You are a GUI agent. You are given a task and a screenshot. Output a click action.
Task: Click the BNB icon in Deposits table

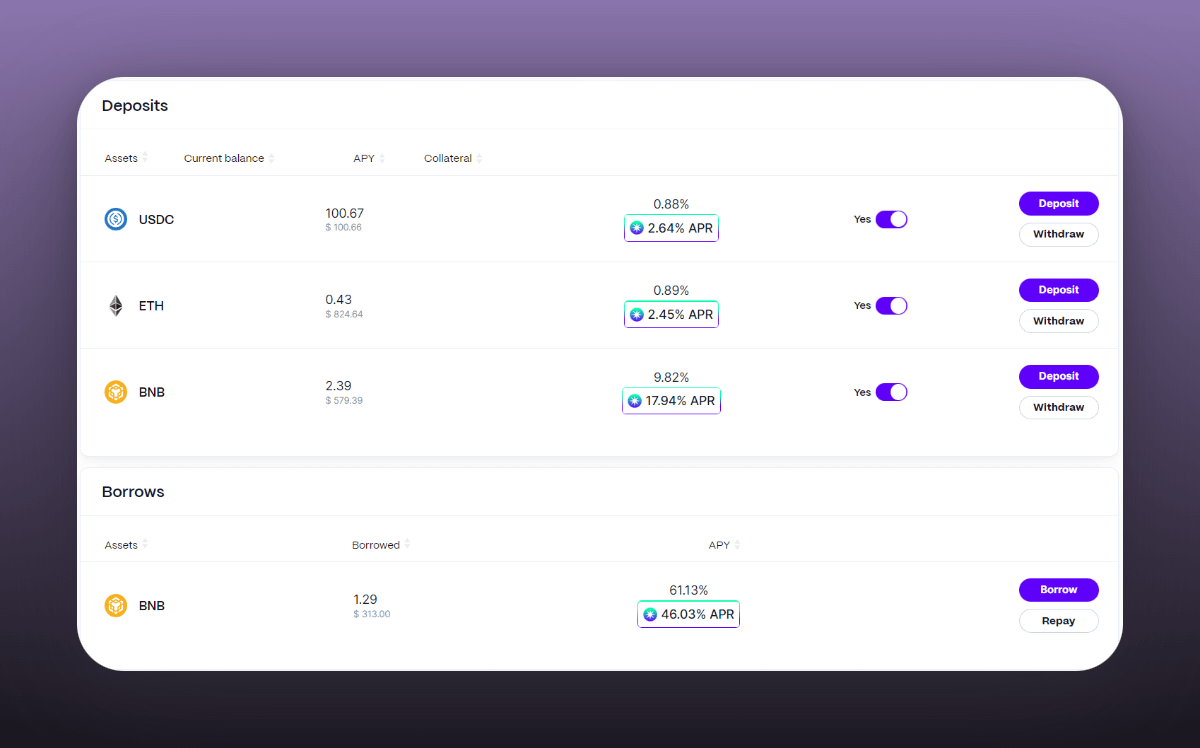[x=116, y=392]
